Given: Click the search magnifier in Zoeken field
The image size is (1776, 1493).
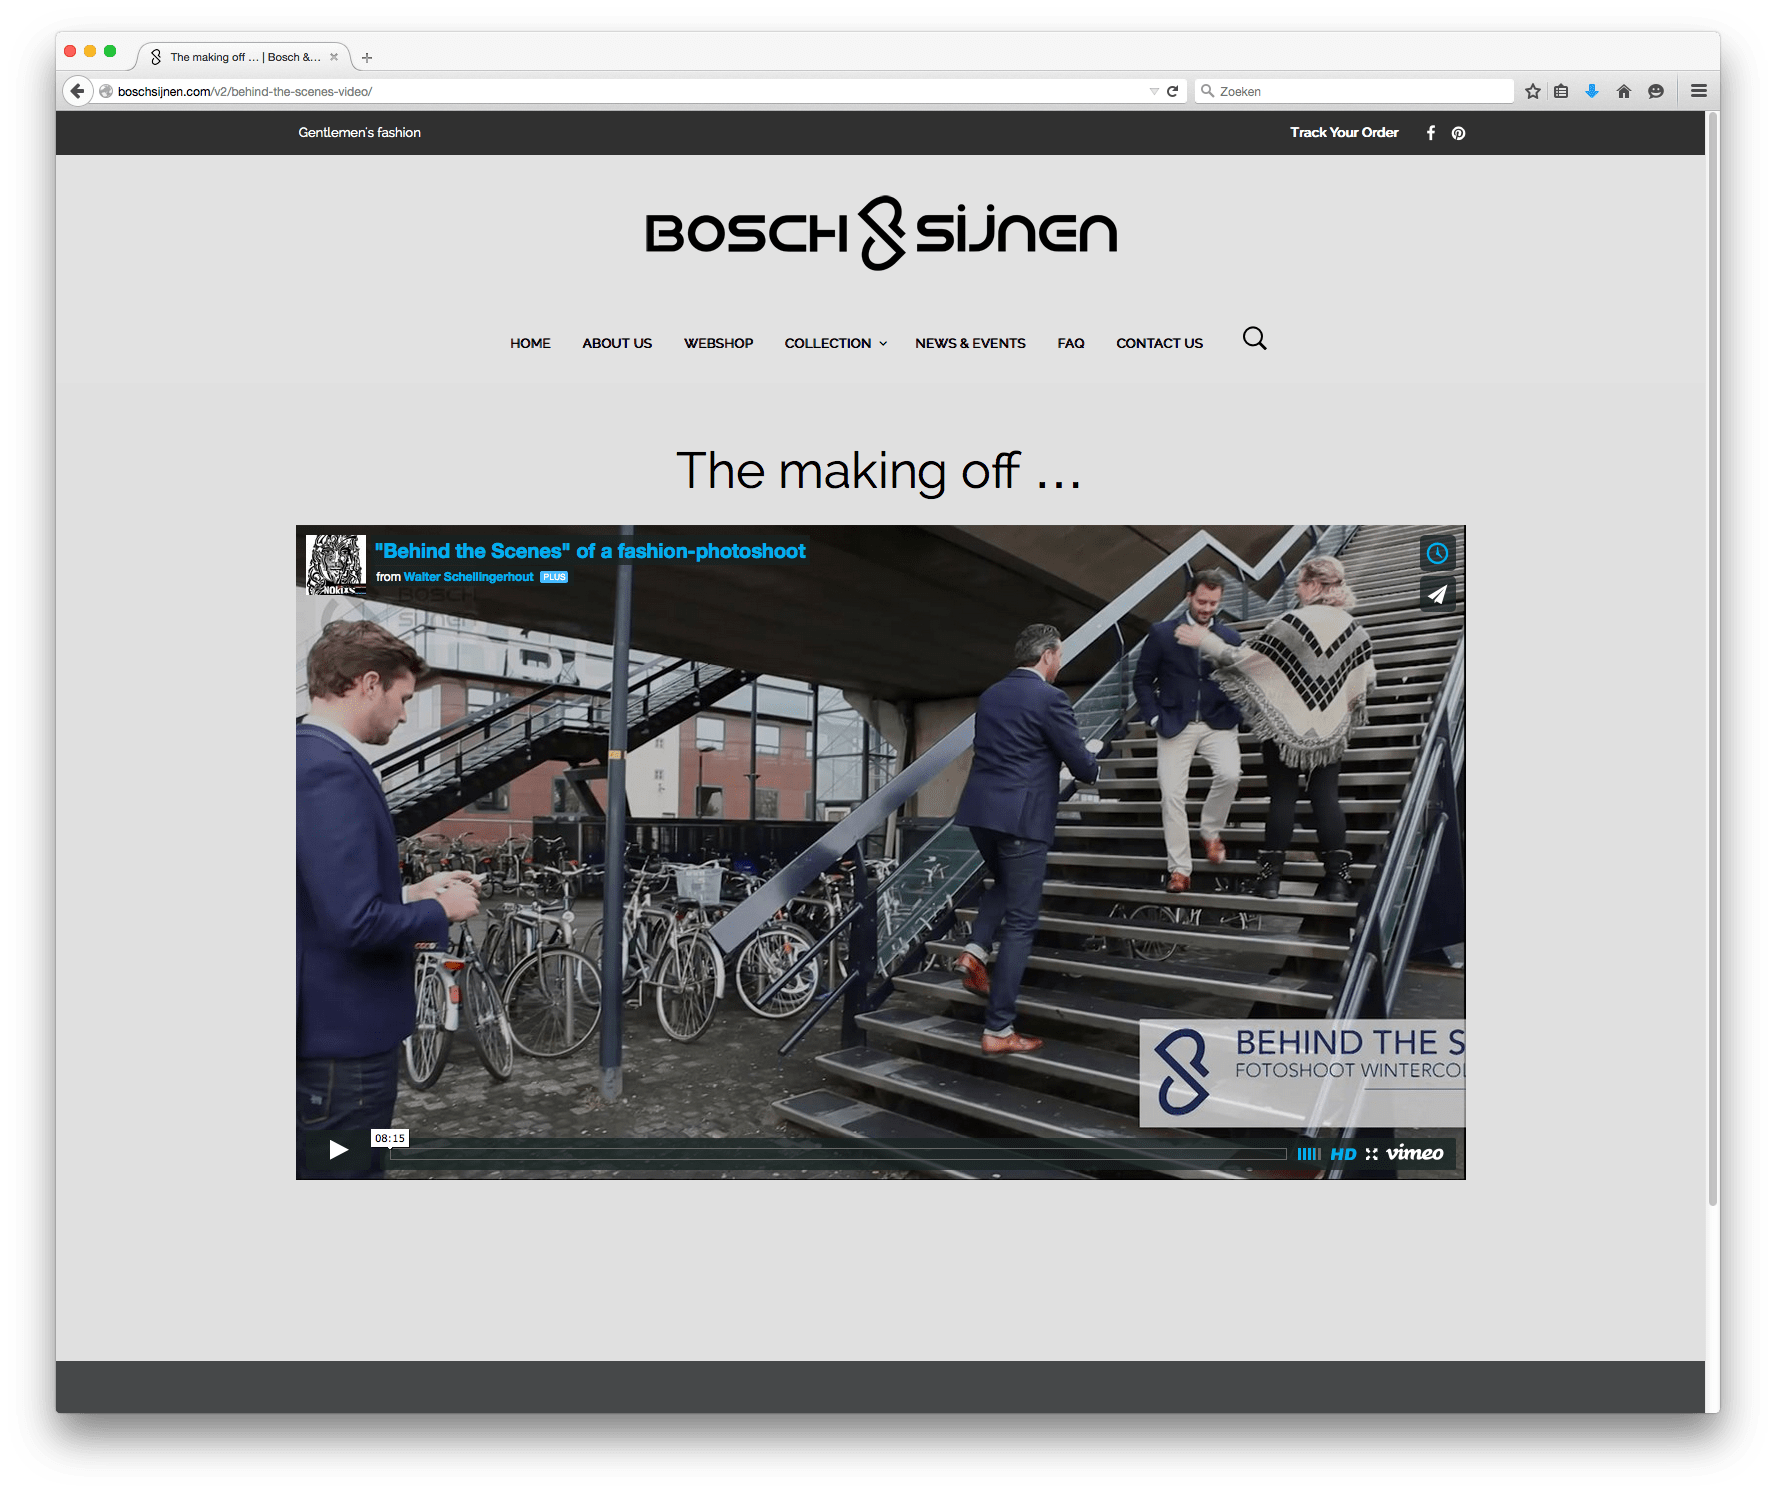Looking at the screenshot, I should point(1208,91).
